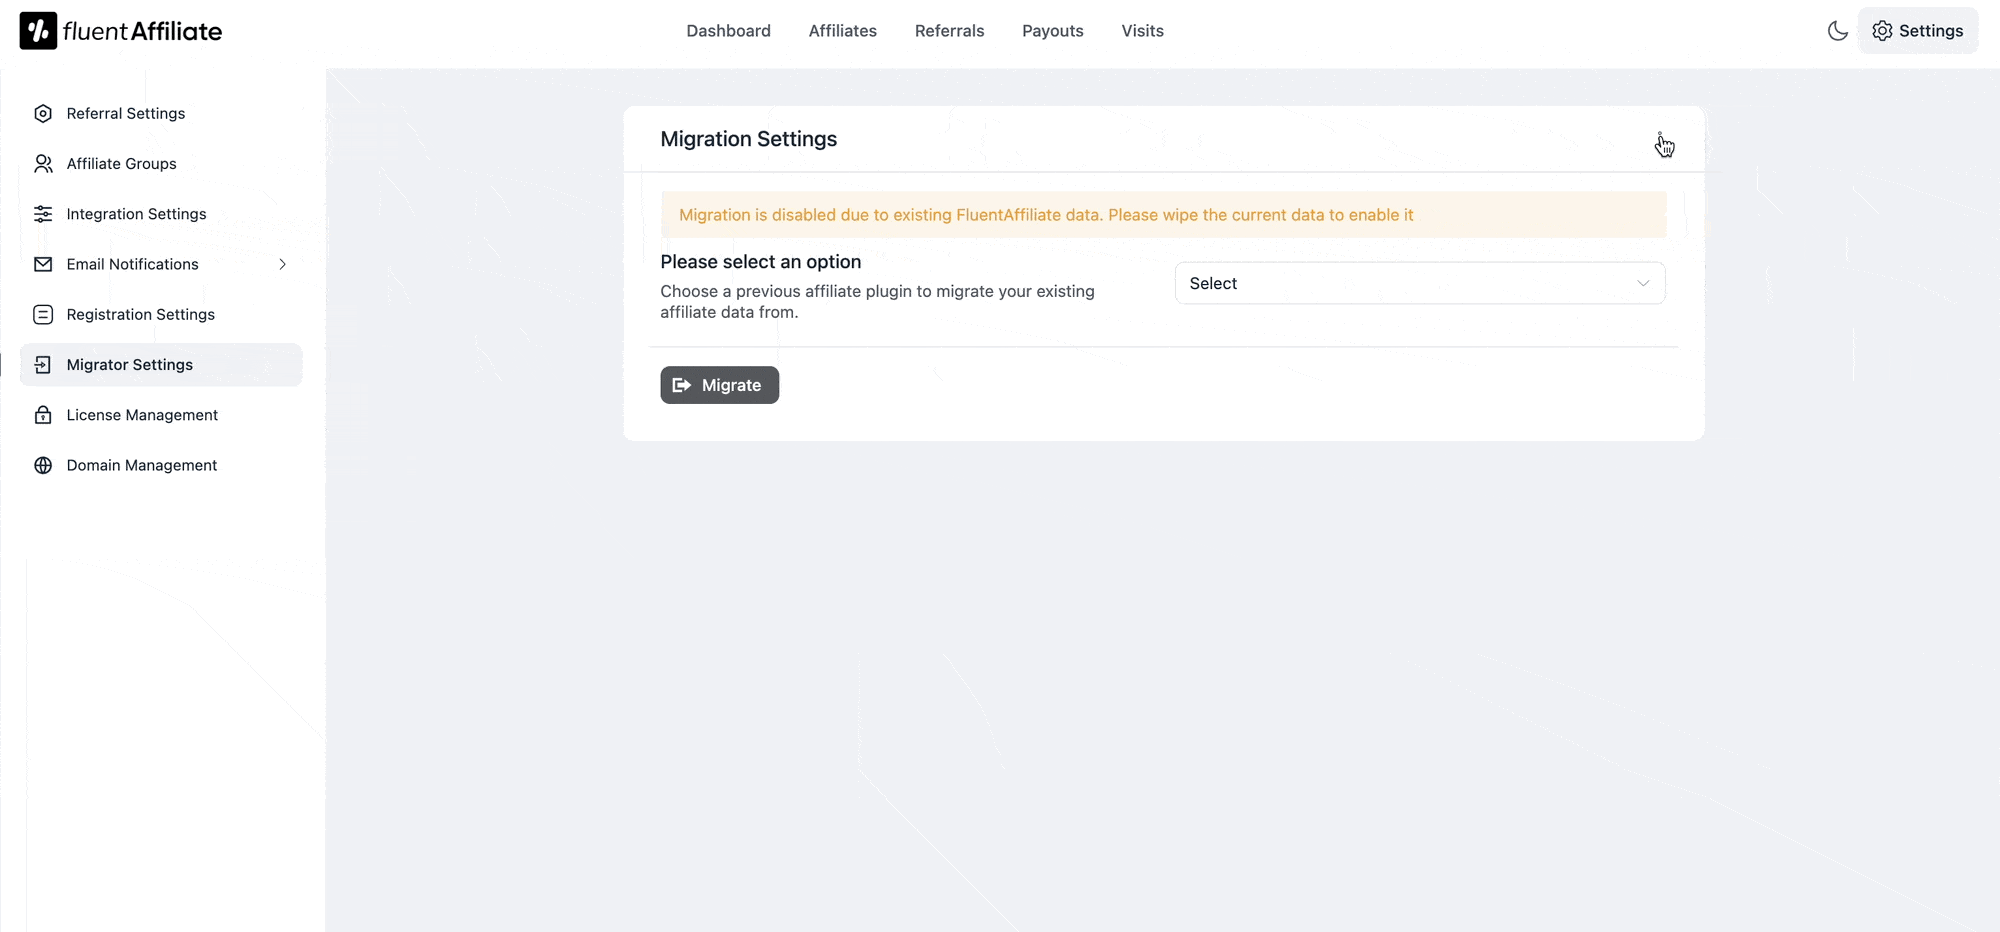Open the affiliate plugin Select dropdown
The width and height of the screenshot is (2000, 932).
tap(1418, 284)
